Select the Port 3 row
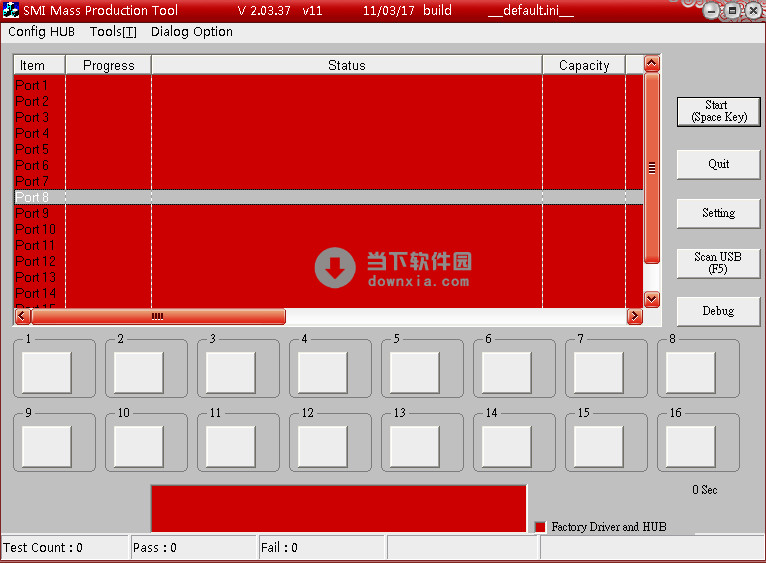766x564 pixels. click(x=328, y=118)
